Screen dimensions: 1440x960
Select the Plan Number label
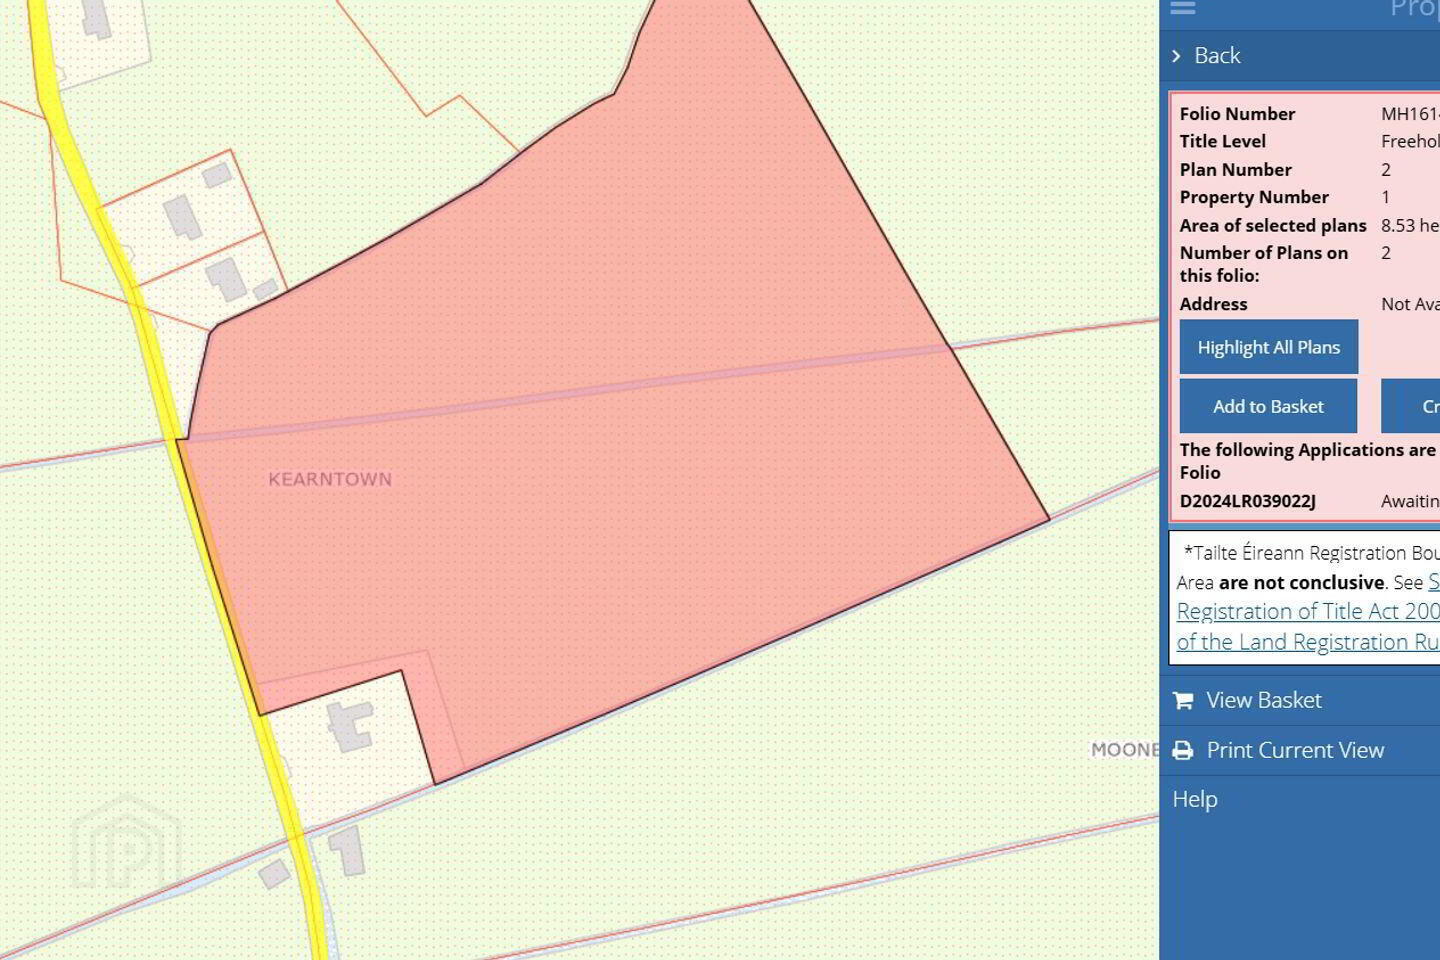(x=1236, y=170)
